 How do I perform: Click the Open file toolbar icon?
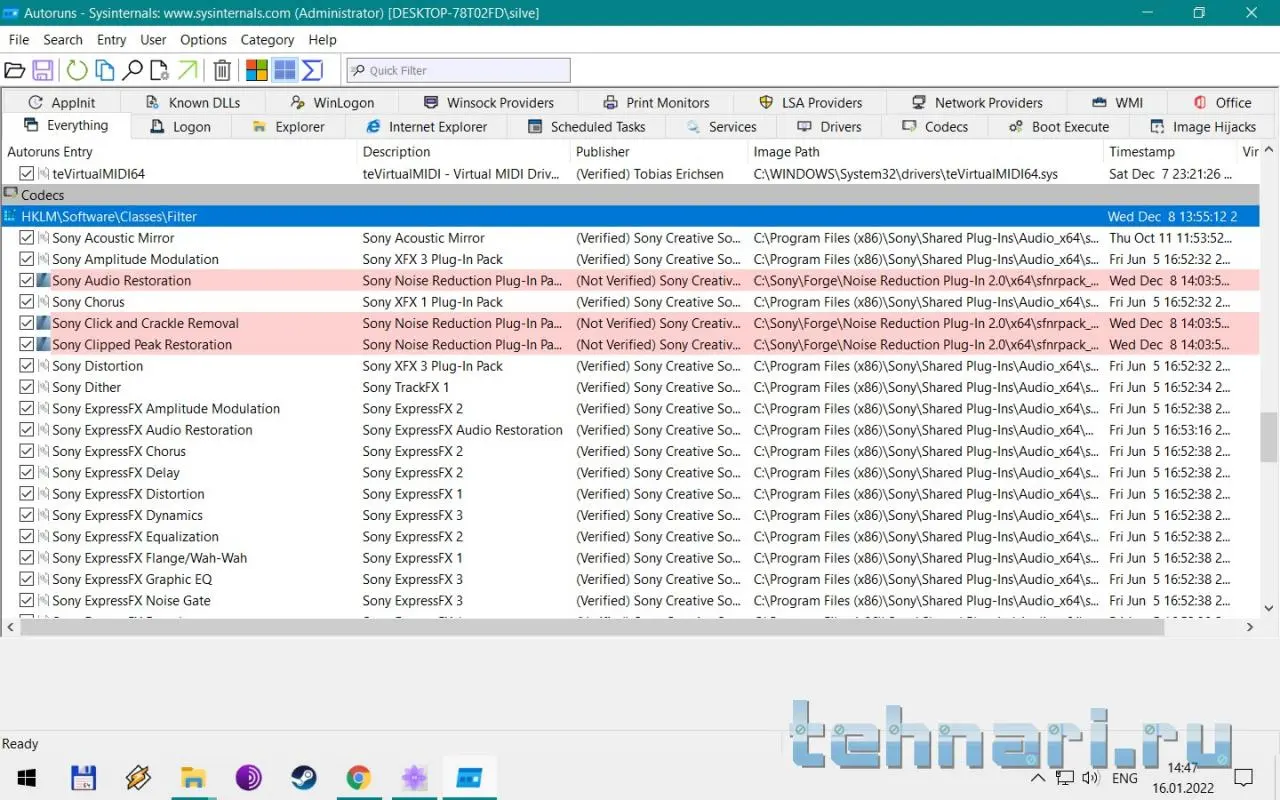pyautogui.click(x=14, y=70)
